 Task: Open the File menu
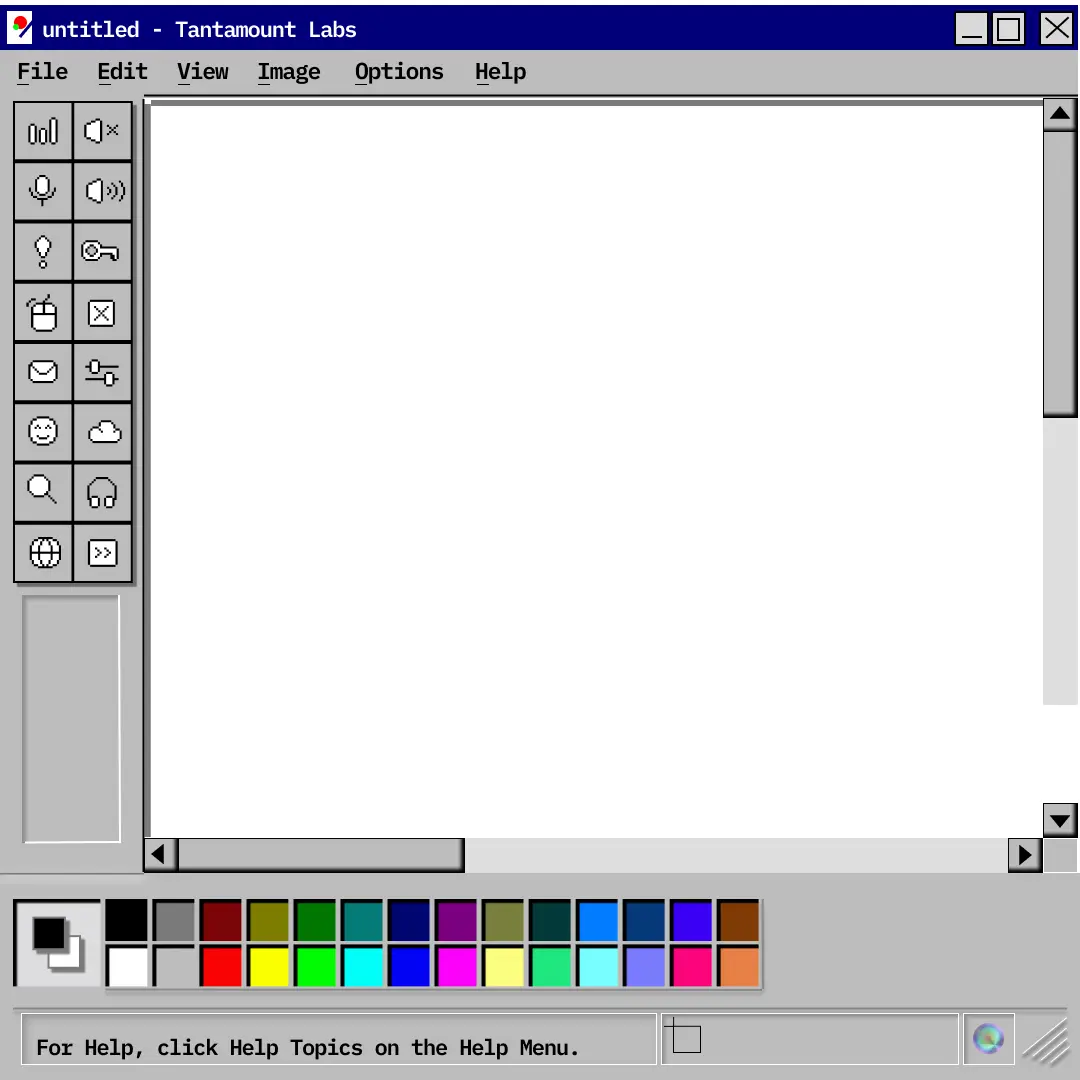42,72
